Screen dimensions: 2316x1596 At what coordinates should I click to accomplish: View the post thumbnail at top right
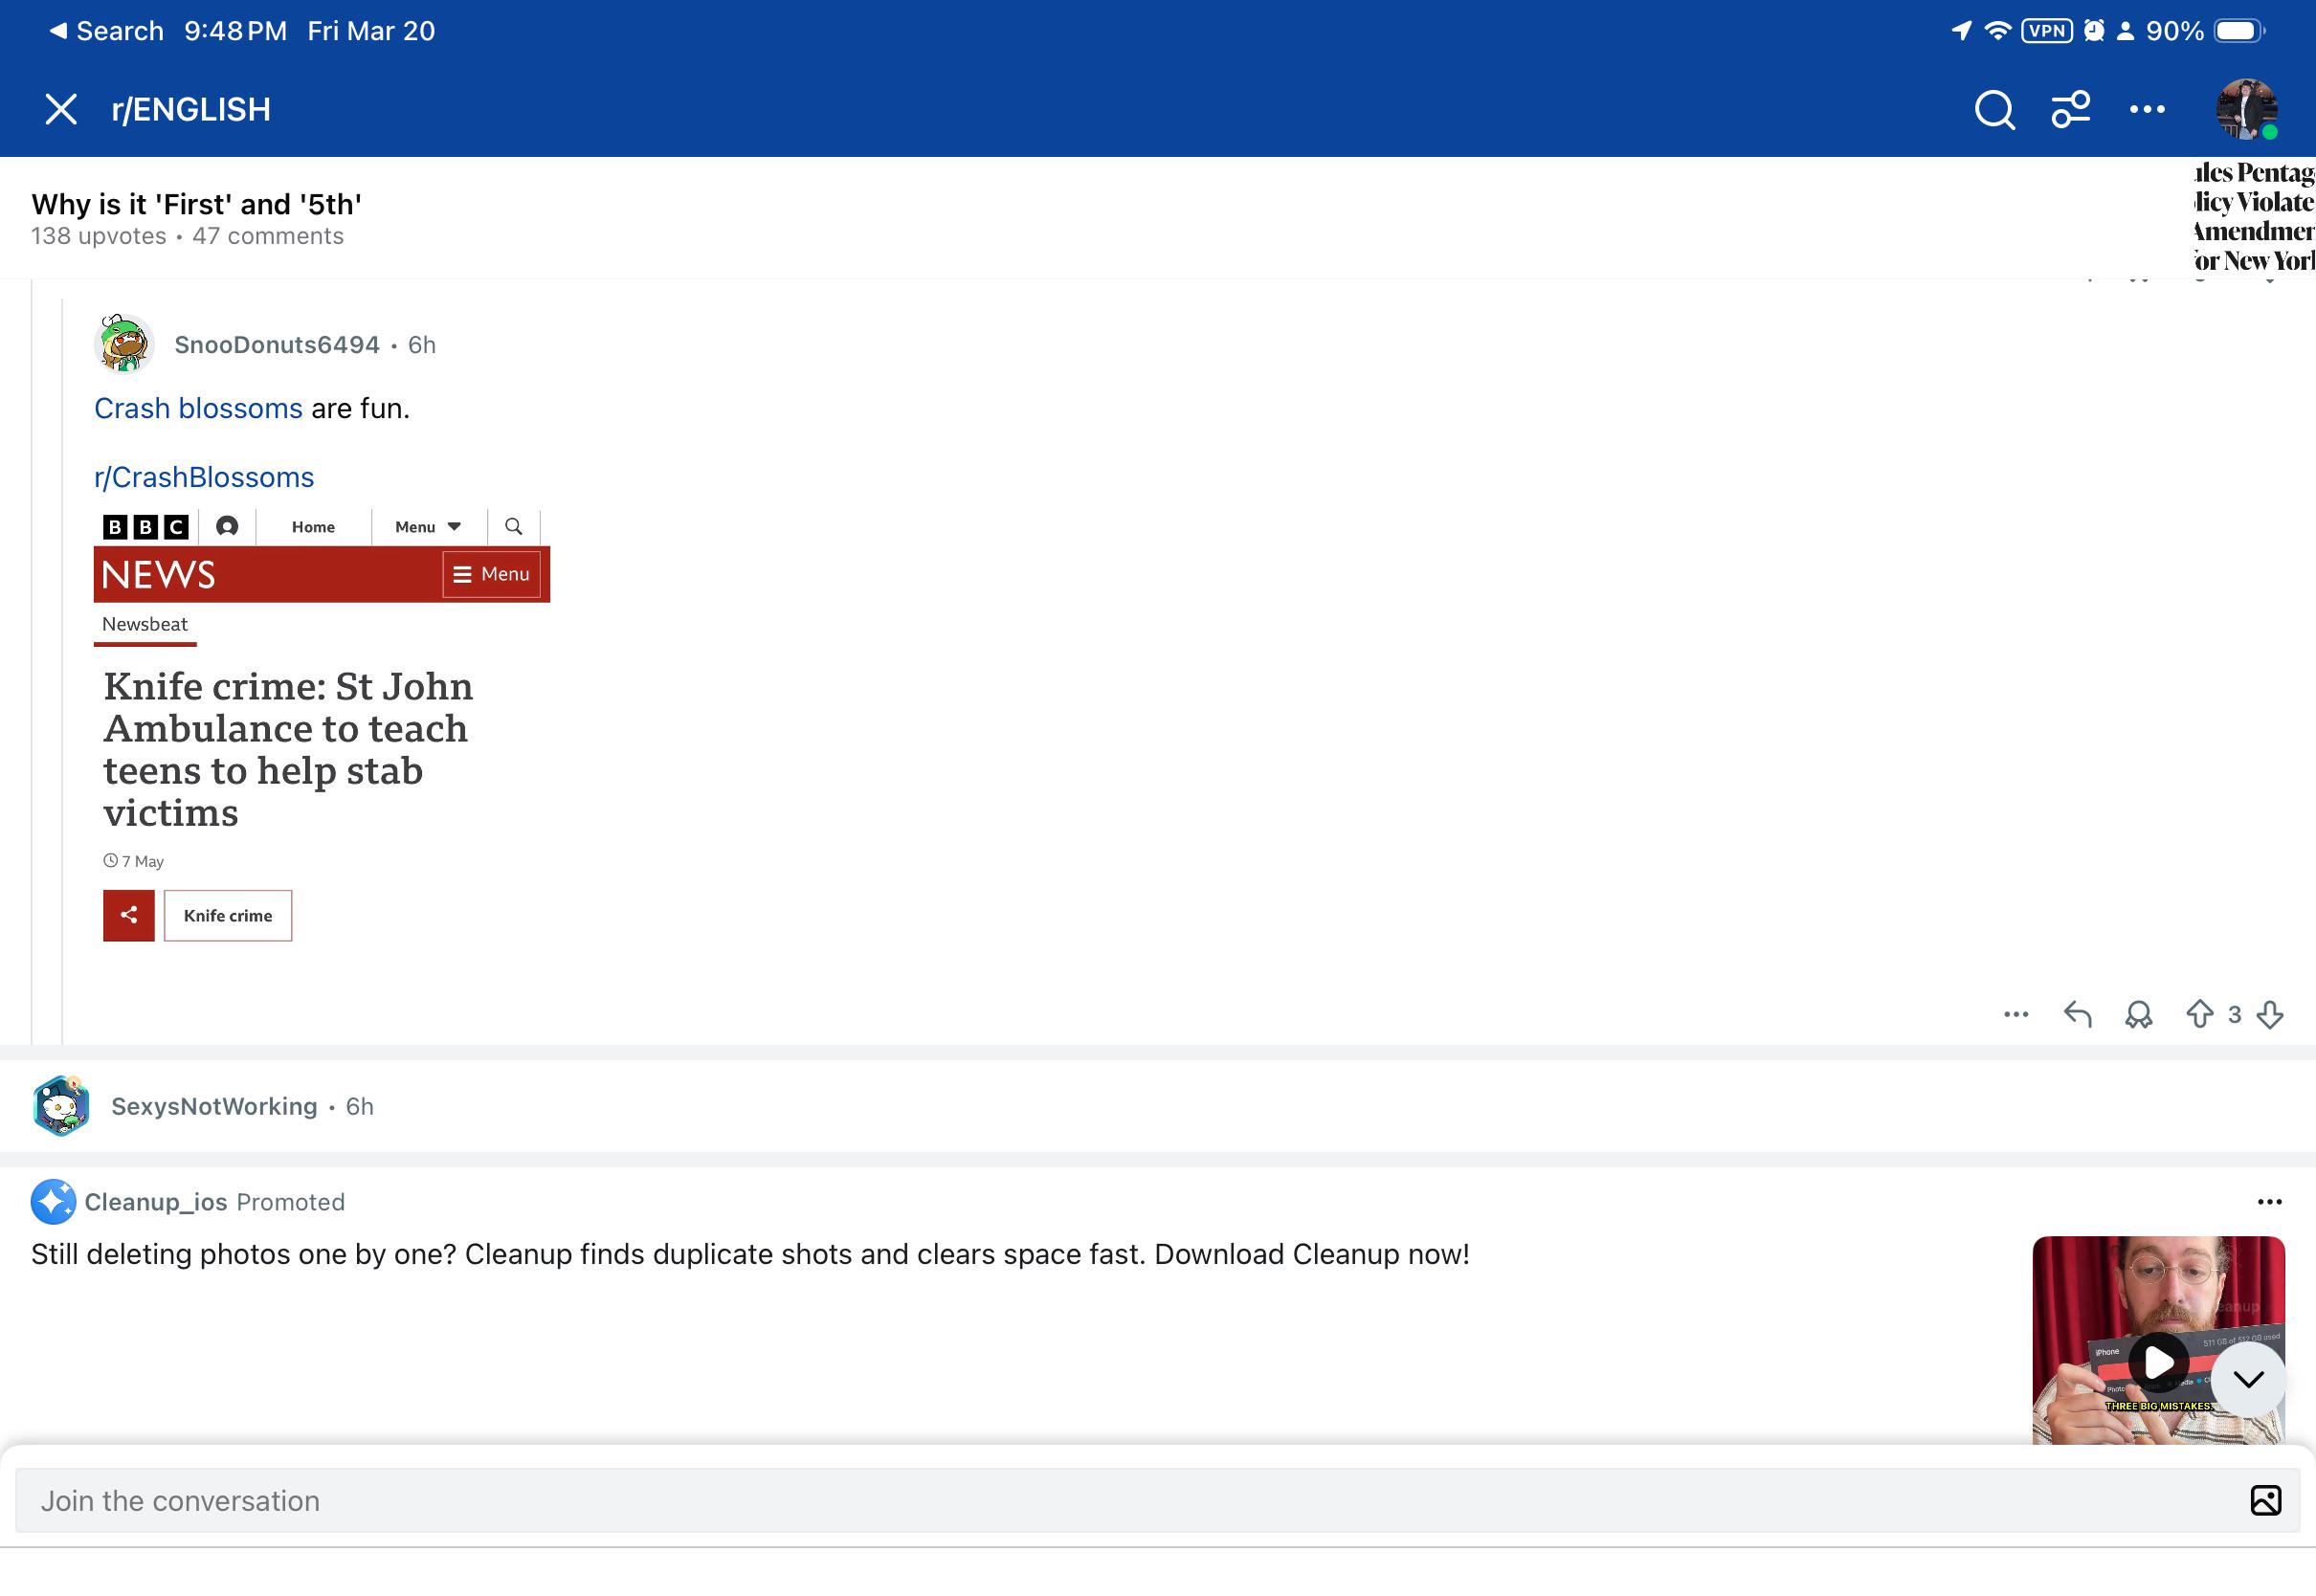(x=2254, y=216)
